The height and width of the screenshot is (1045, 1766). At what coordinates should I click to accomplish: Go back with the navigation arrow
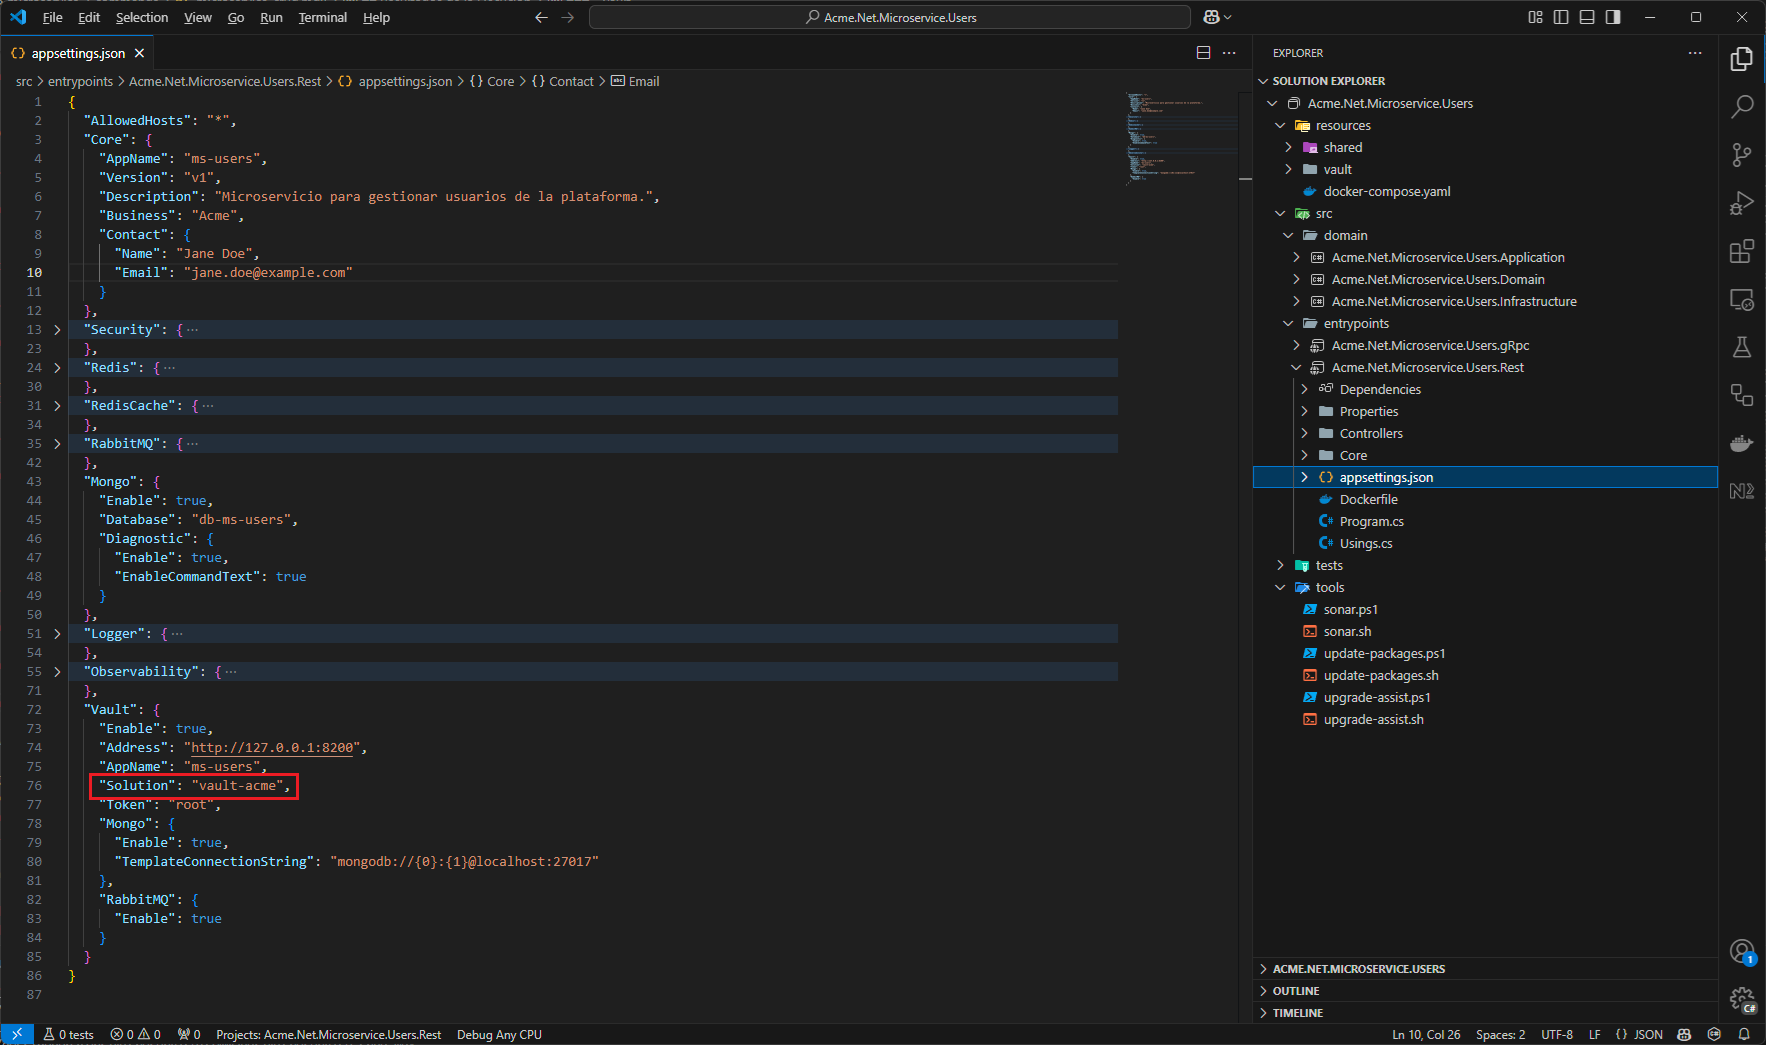coord(541,17)
